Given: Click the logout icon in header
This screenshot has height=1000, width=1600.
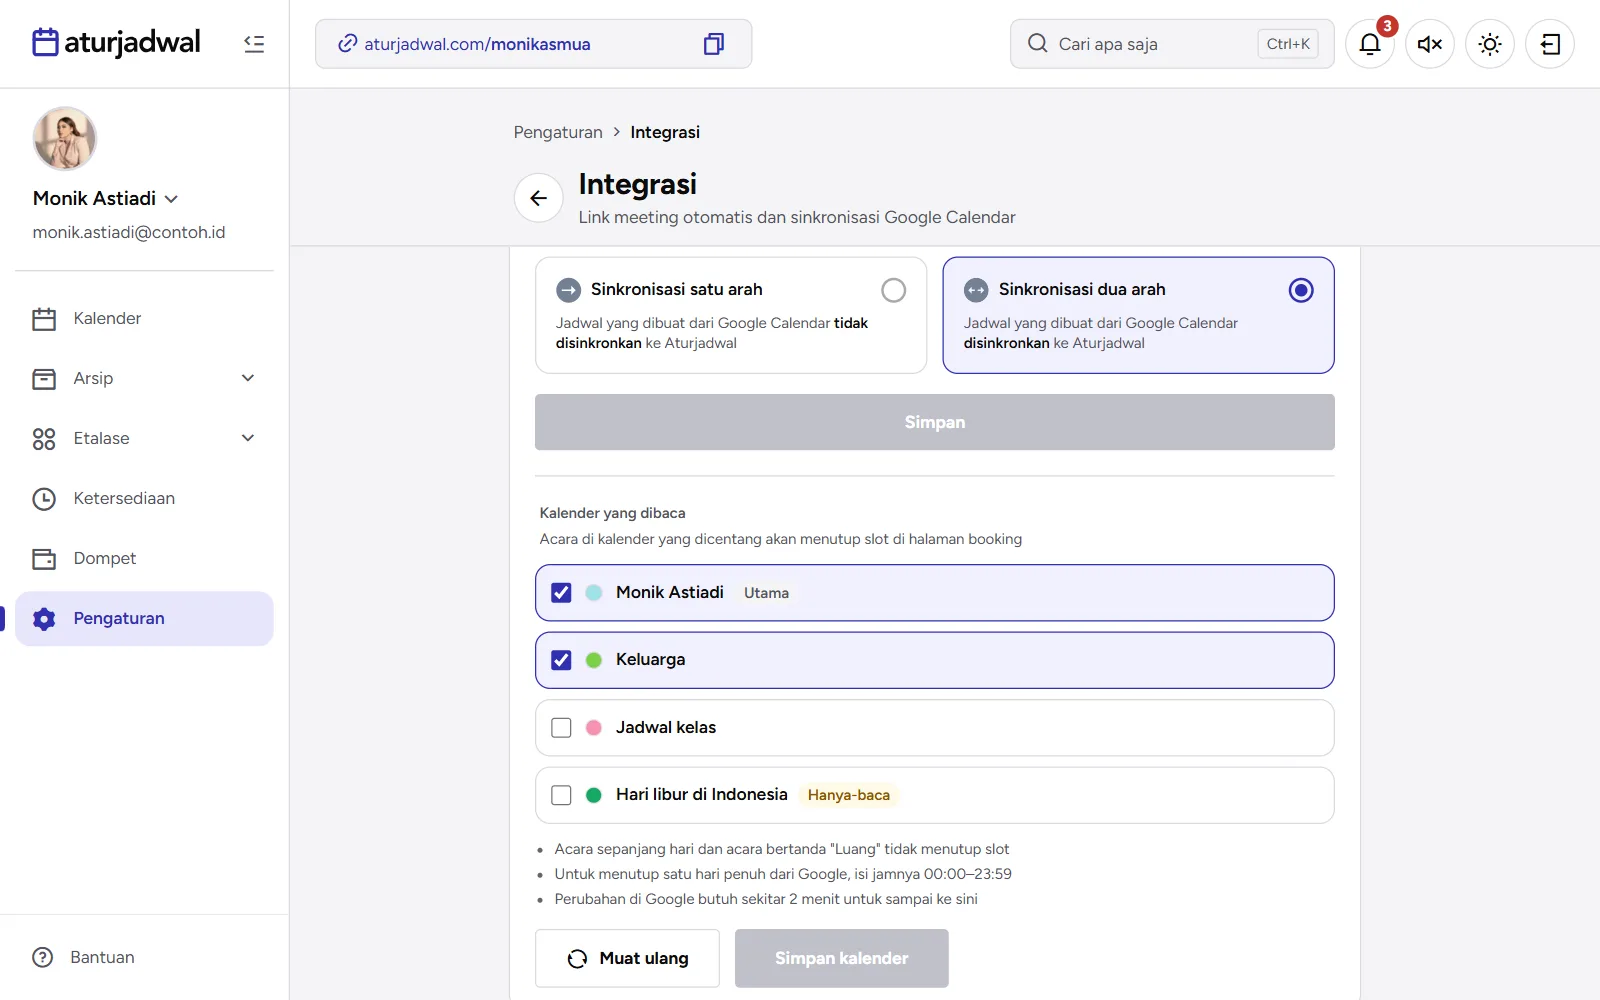Looking at the screenshot, I should [x=1550, y=44].
